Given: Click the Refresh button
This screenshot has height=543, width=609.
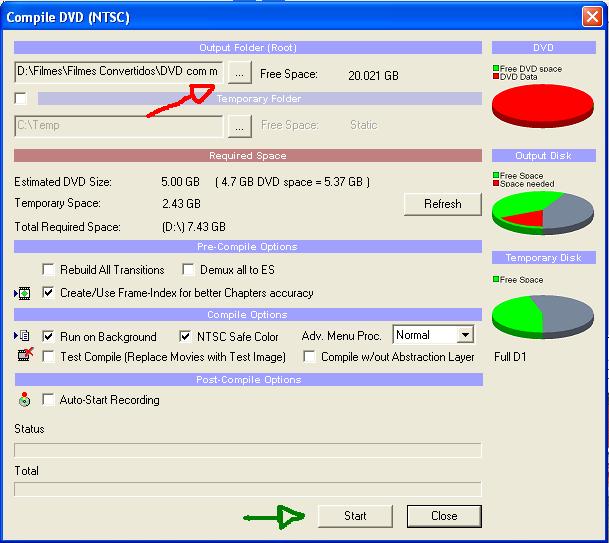Looking at the screenshot, I should pyautogui.click(x=443, y=204).
